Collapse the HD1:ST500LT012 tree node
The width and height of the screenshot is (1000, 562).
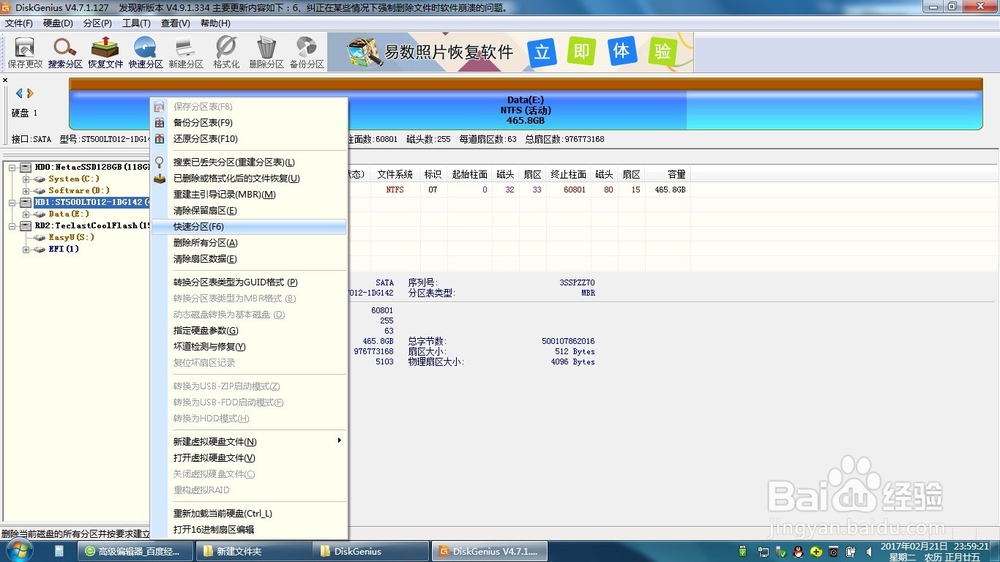coord(12,202)
